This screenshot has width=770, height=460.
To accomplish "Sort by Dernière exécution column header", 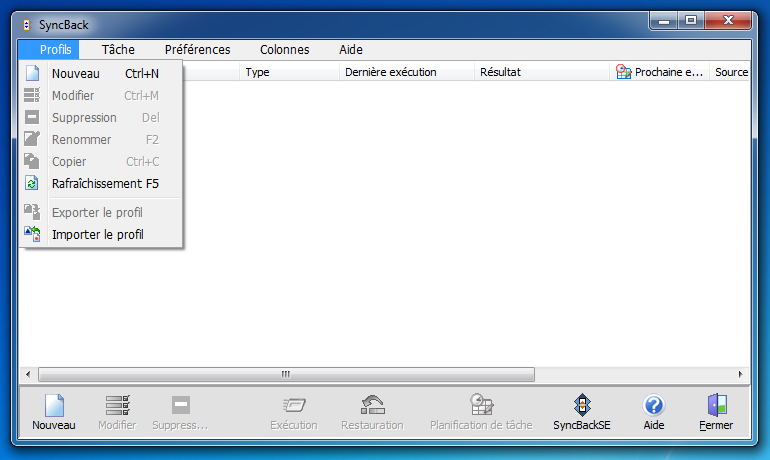I will coord(407,72).
